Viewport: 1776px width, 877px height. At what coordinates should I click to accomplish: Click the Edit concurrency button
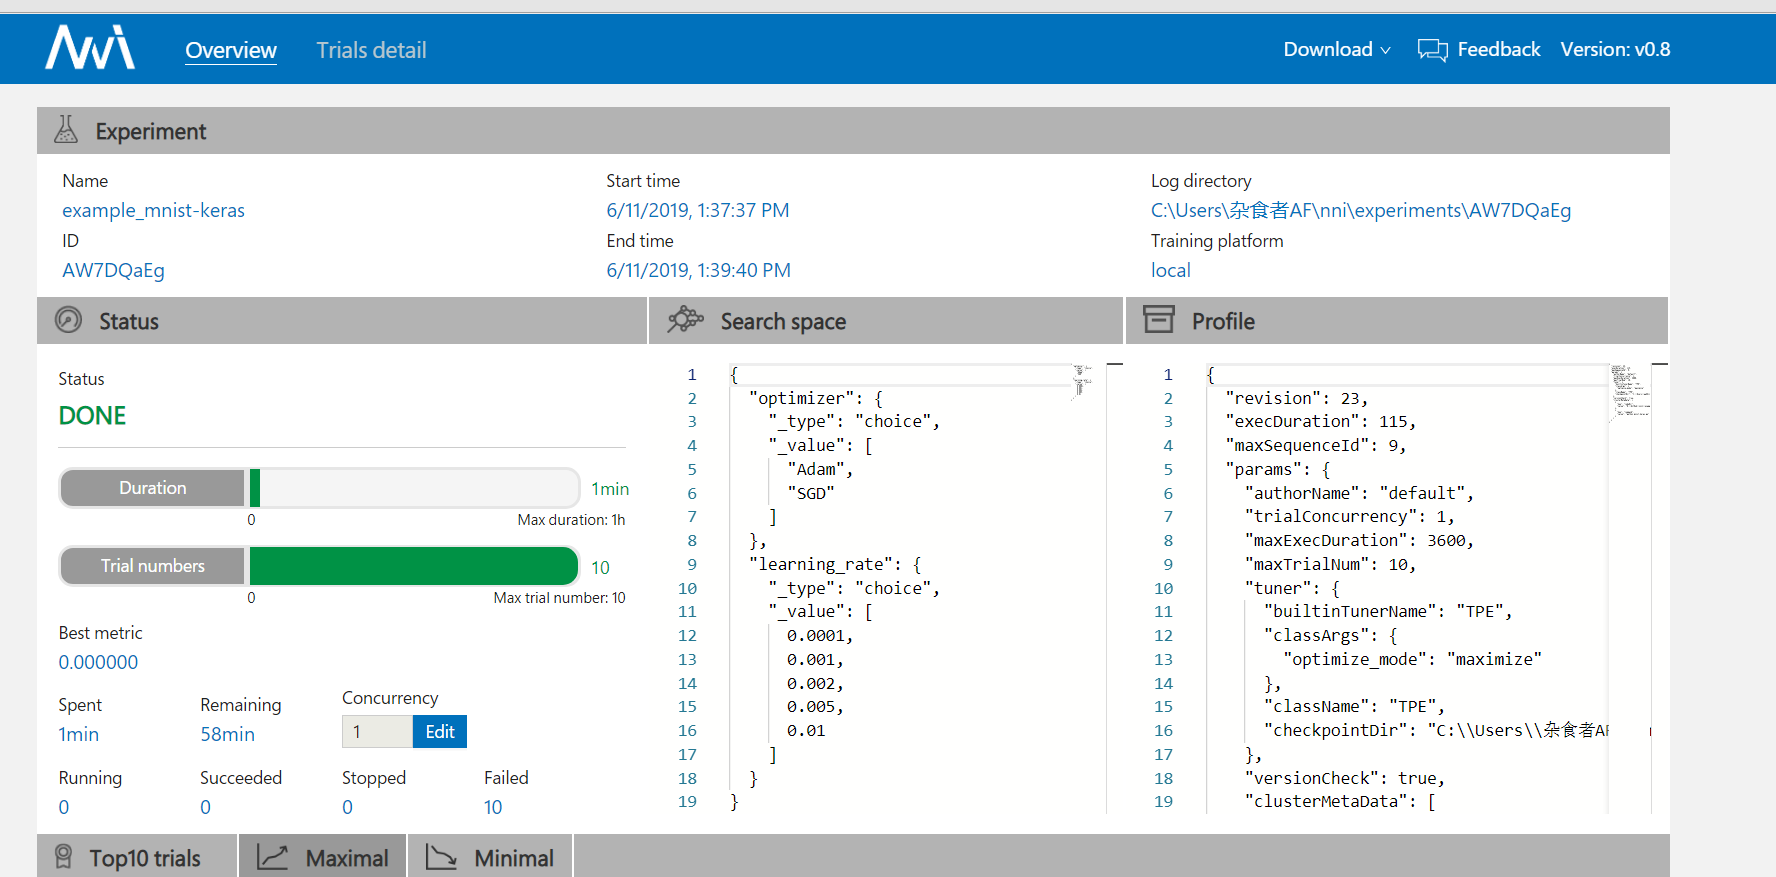coord(440,732)
